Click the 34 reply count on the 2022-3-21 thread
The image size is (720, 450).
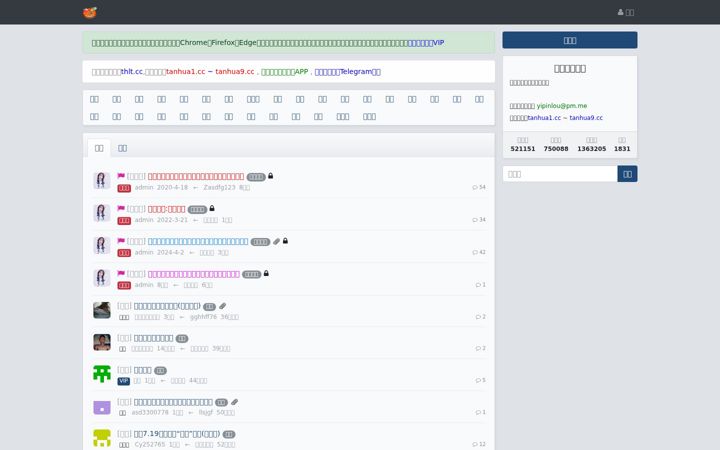479,220
